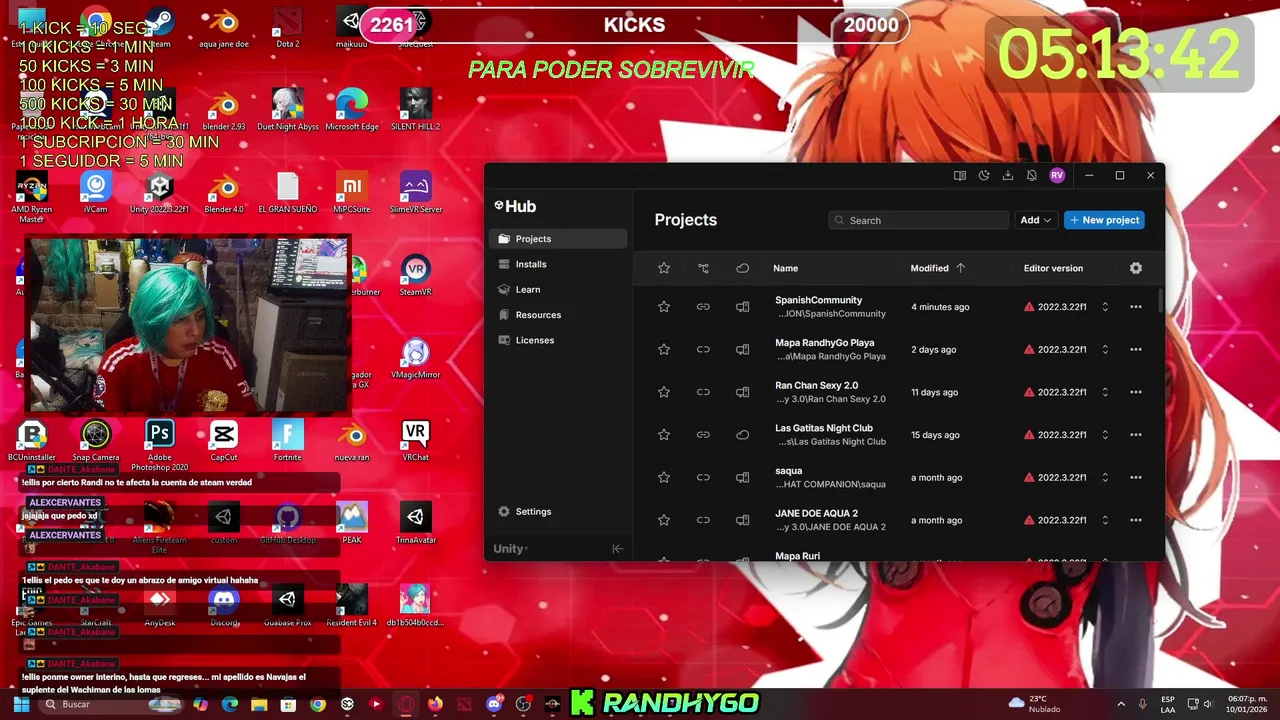Screen dimensions: 1280x720
Task: Toggle the dark/light theme moon icon
Action: click(x=984, y=175)
